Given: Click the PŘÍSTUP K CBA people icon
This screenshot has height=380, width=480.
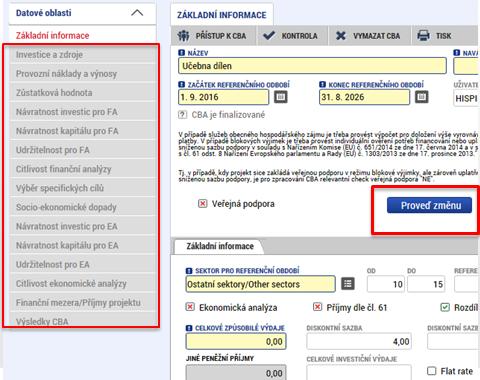Looking at the screenshot, I should (183, 36).
